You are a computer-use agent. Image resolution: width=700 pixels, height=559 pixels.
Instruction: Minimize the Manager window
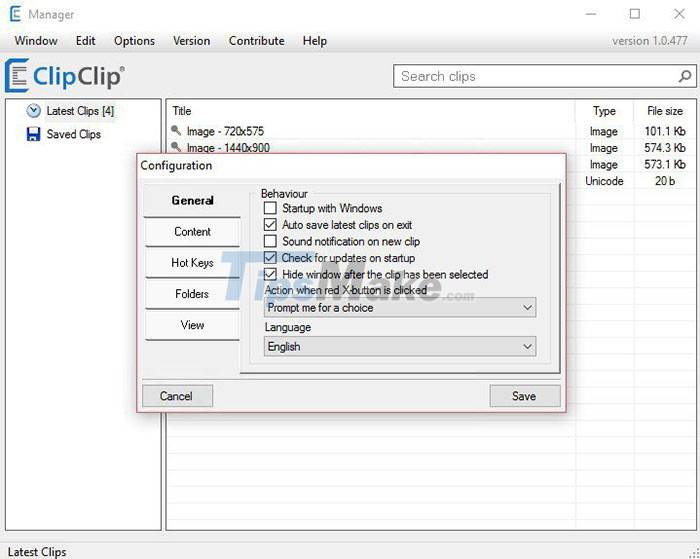pos(591,14)
